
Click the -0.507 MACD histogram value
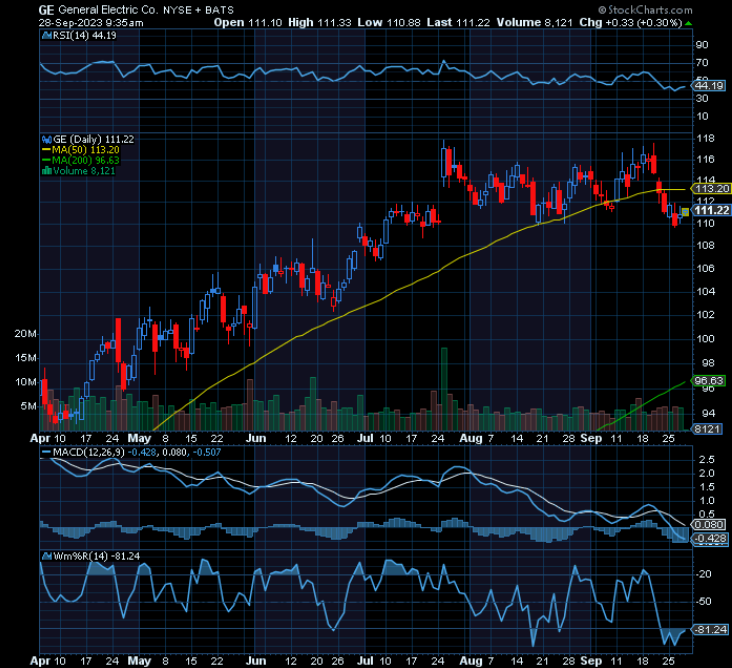pos(206,452)
